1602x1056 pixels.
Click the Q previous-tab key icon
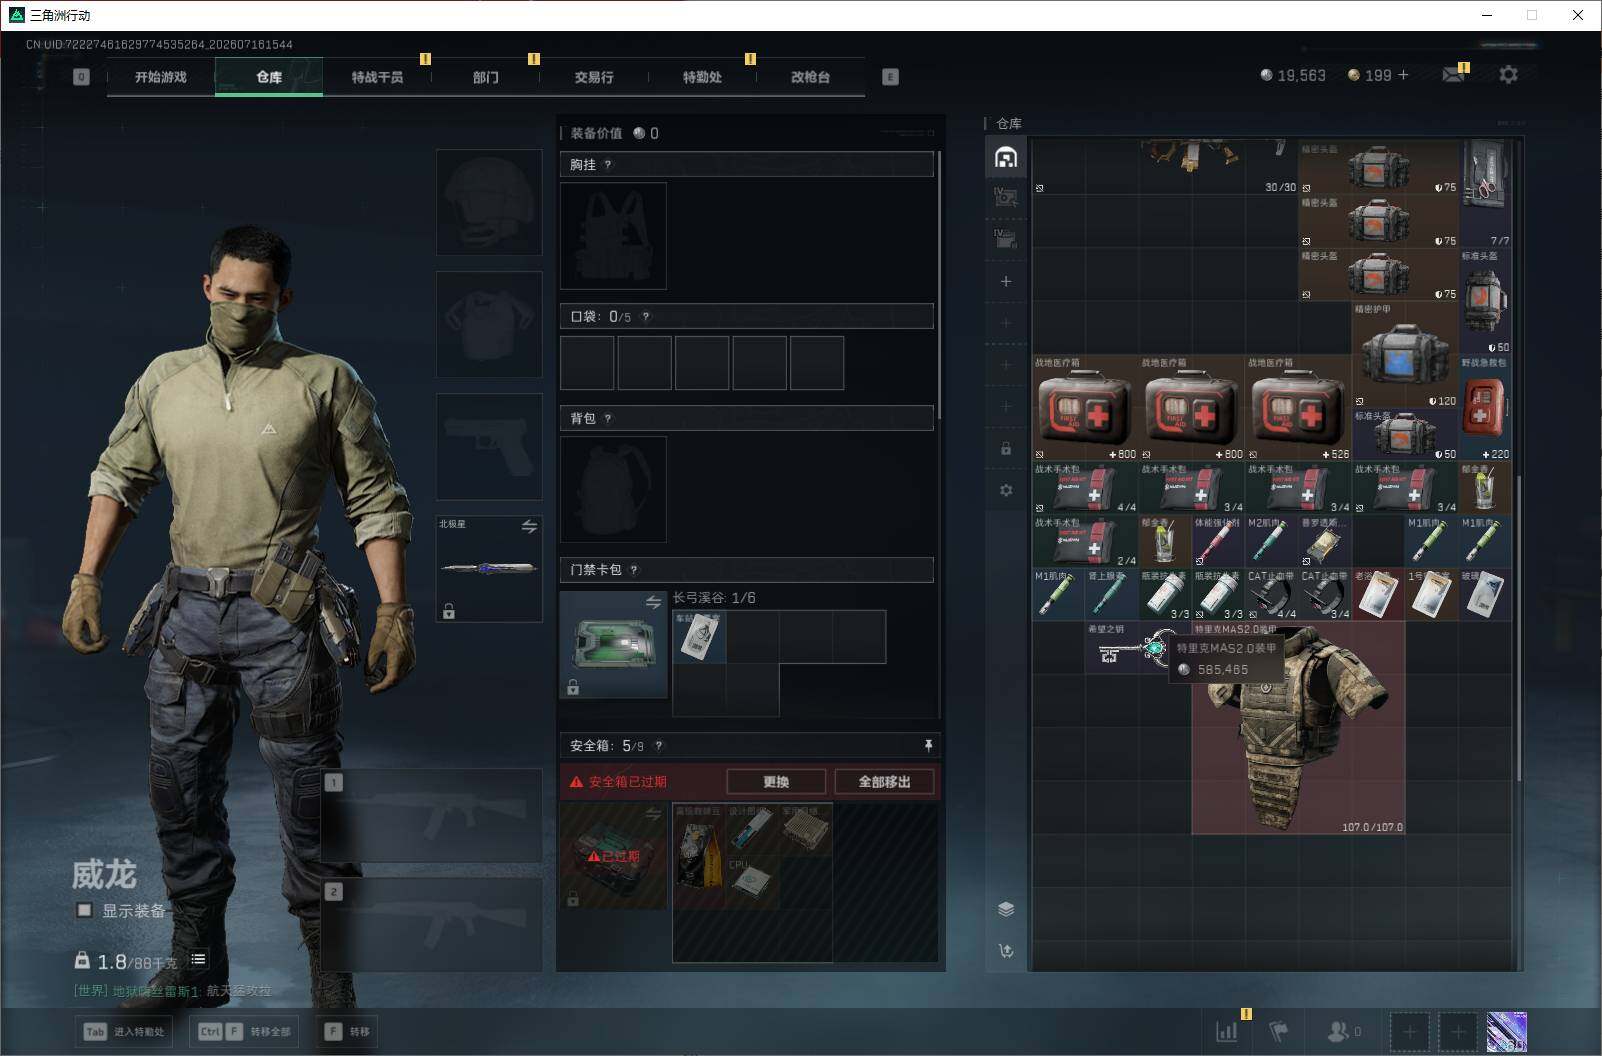[82, 77]
